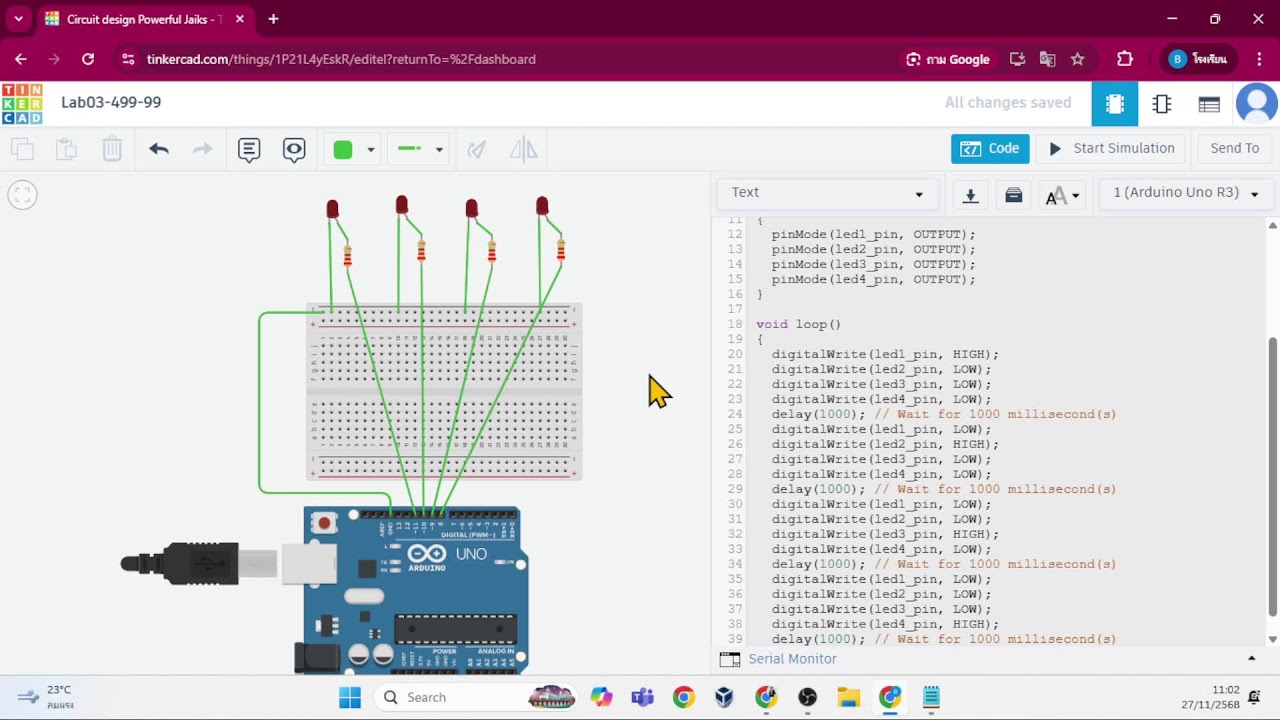Image resolution: width=1280 pixels, height=720 pixels.
Task: Select the breadboard component
Action: (x=444, y=392)
